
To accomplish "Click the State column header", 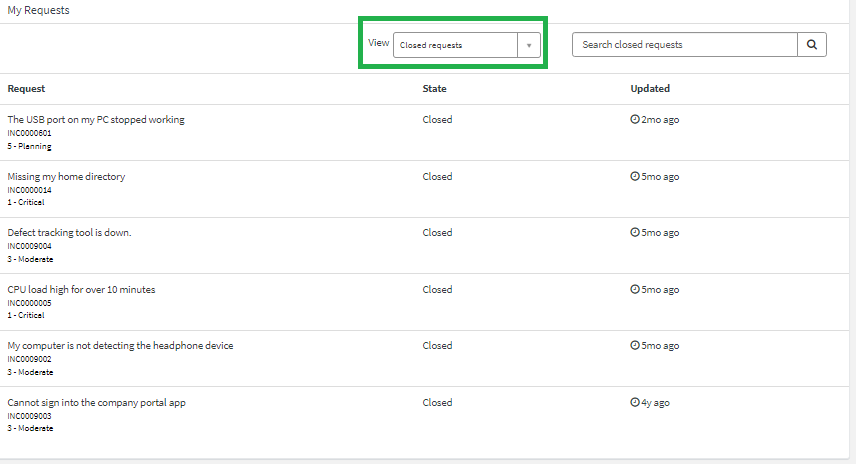I will point(435,88).
